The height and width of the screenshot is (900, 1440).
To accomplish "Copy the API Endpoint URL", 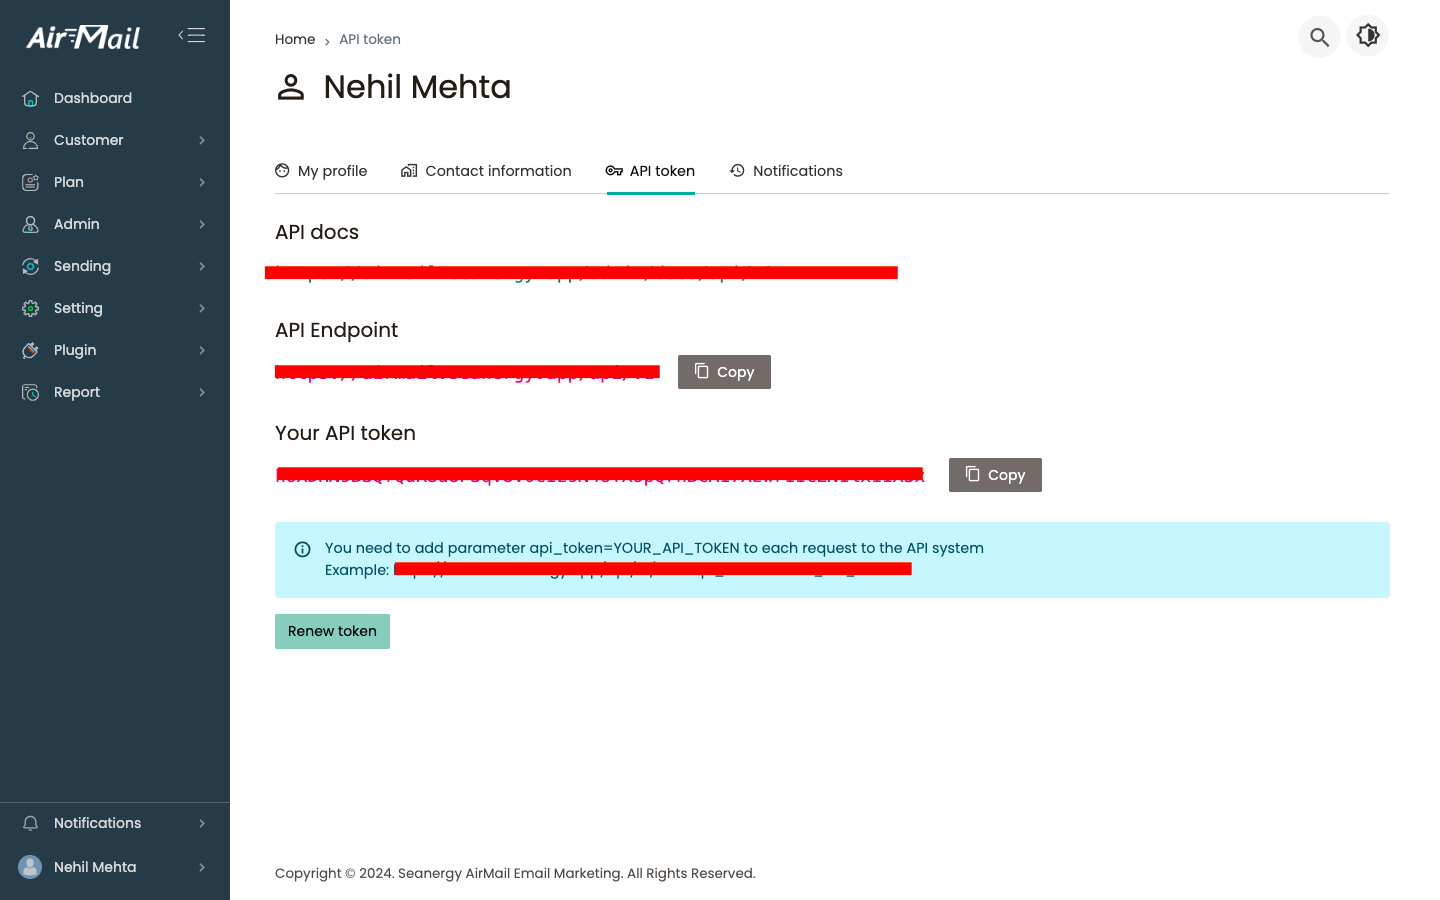I will pos(724,372).
